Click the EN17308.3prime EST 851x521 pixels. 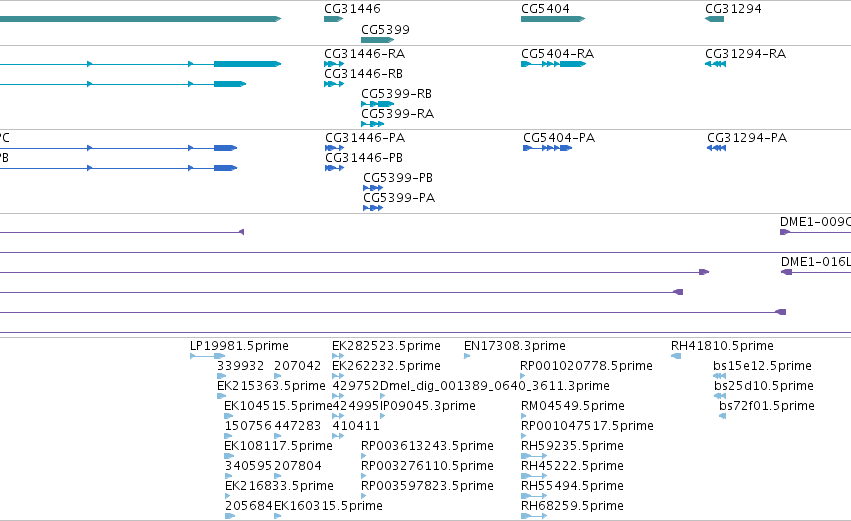point(515,346)
